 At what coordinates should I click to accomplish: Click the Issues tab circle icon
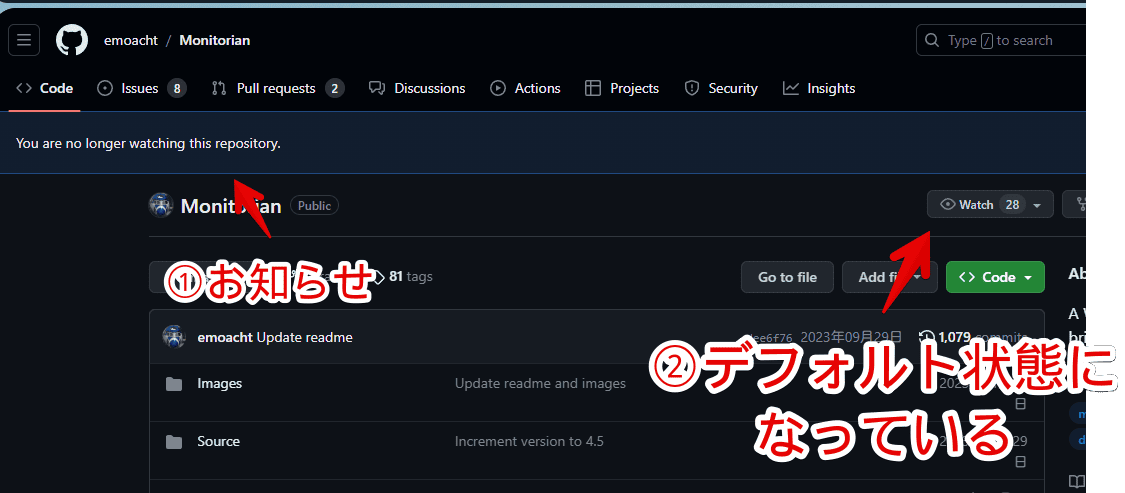[105, 88]
